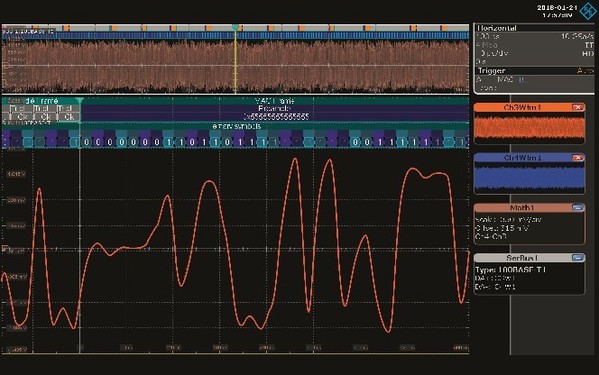Open the 100BASE-T1 type info in SerBus1
The width and height of the screenshot is (599, 375).
510,270
